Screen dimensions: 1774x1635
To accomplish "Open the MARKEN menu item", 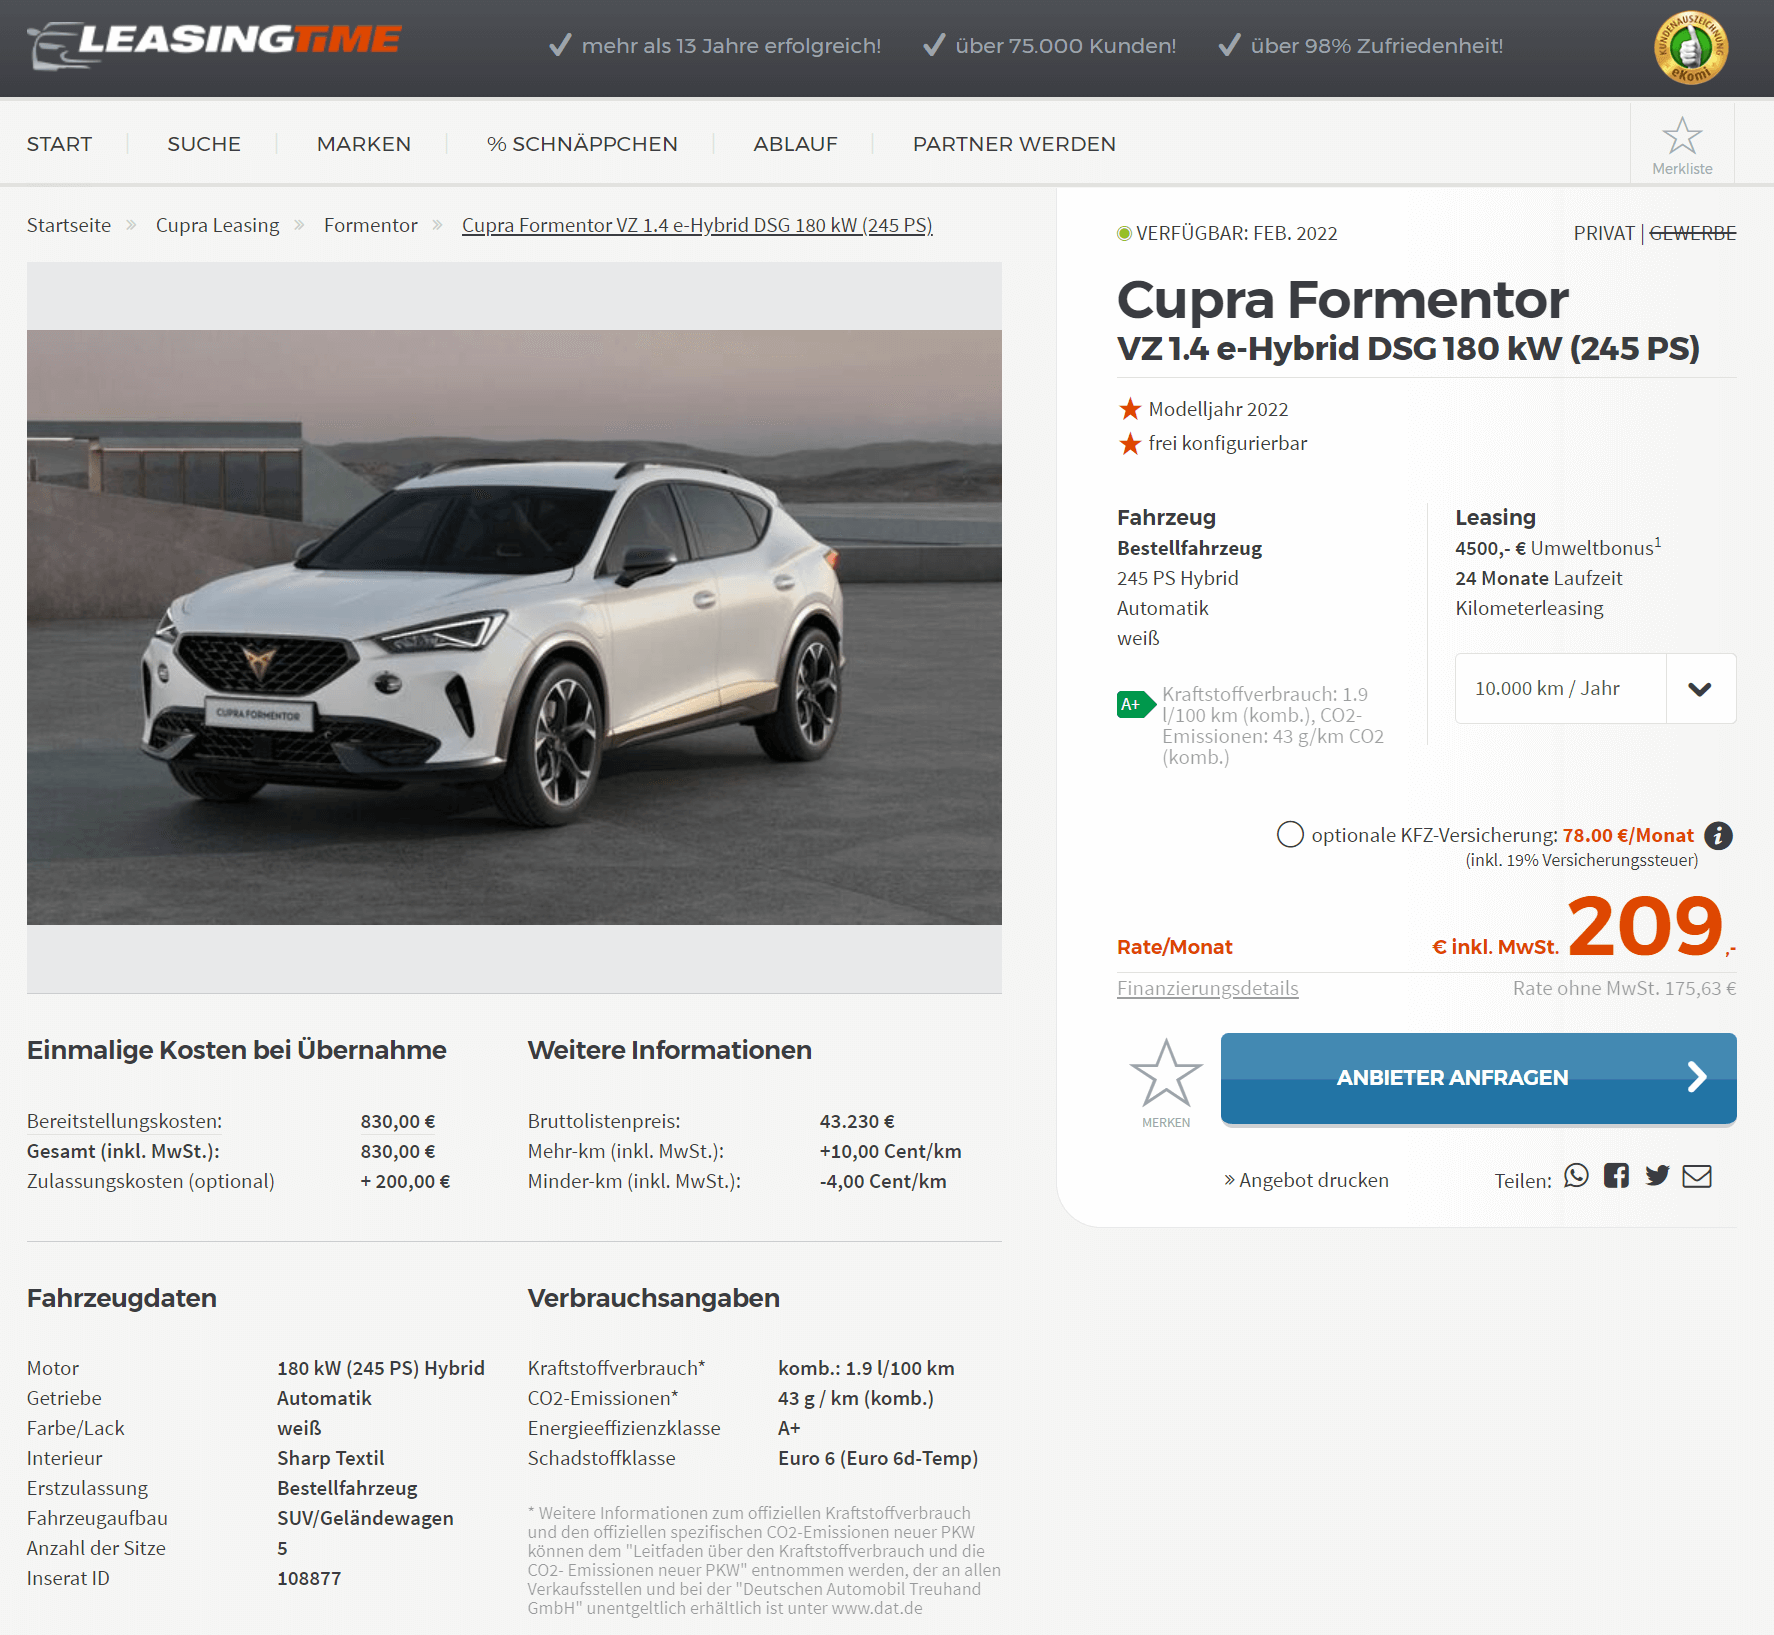I will pos(364,144).
